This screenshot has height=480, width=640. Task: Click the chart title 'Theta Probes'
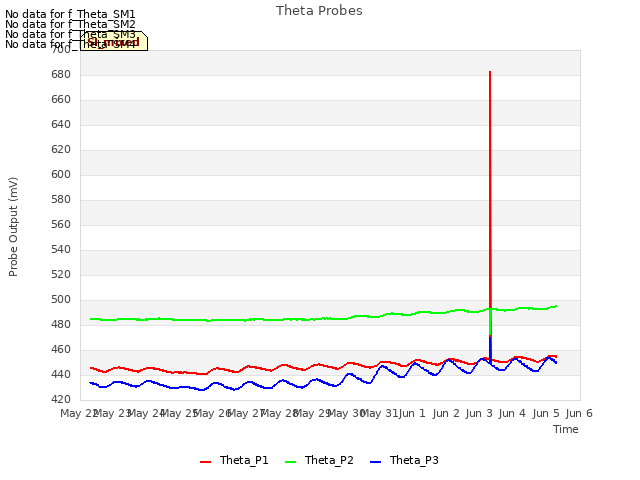(x=319, y=11)
